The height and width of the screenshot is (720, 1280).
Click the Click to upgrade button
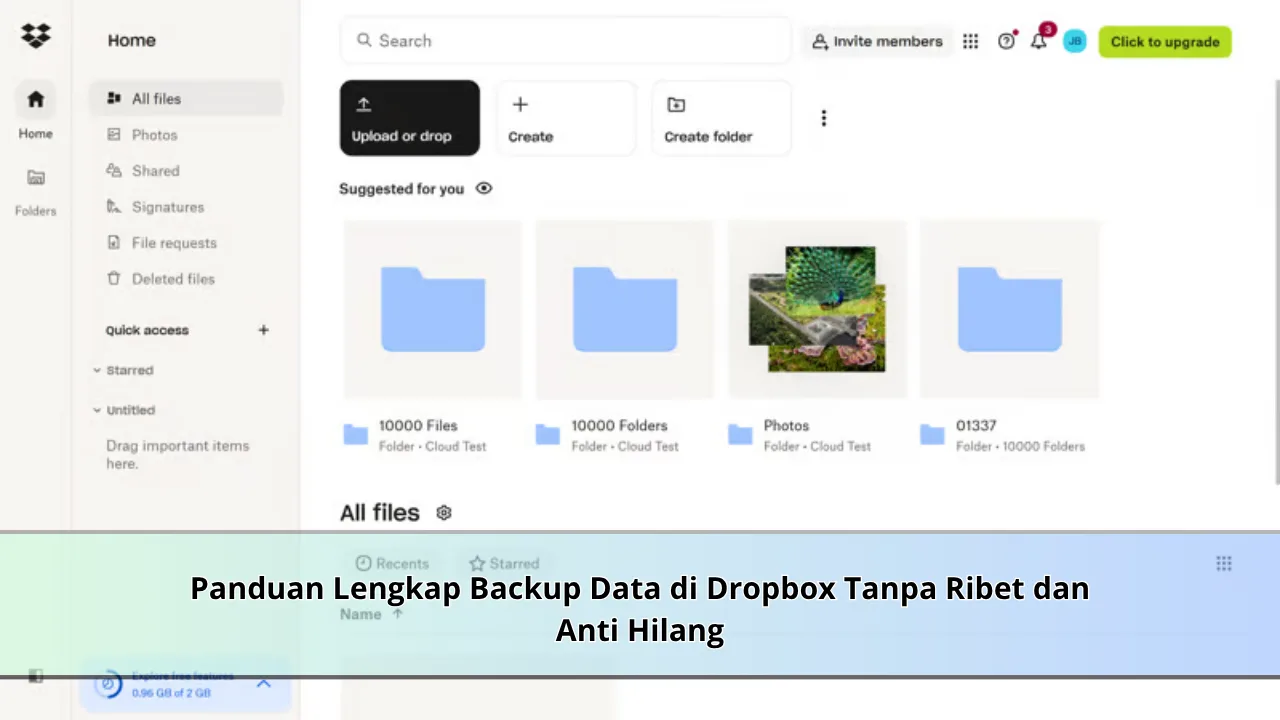tap(1165, 41)
